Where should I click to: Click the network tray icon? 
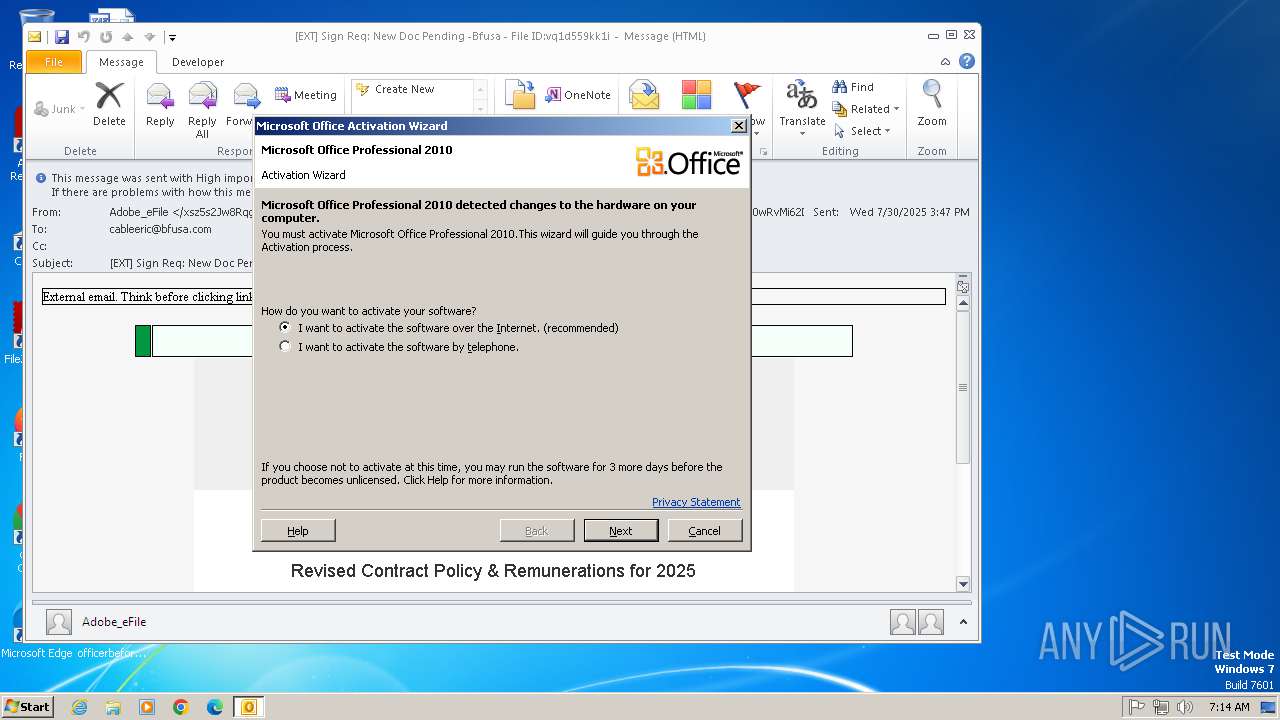coord(1161,707)
